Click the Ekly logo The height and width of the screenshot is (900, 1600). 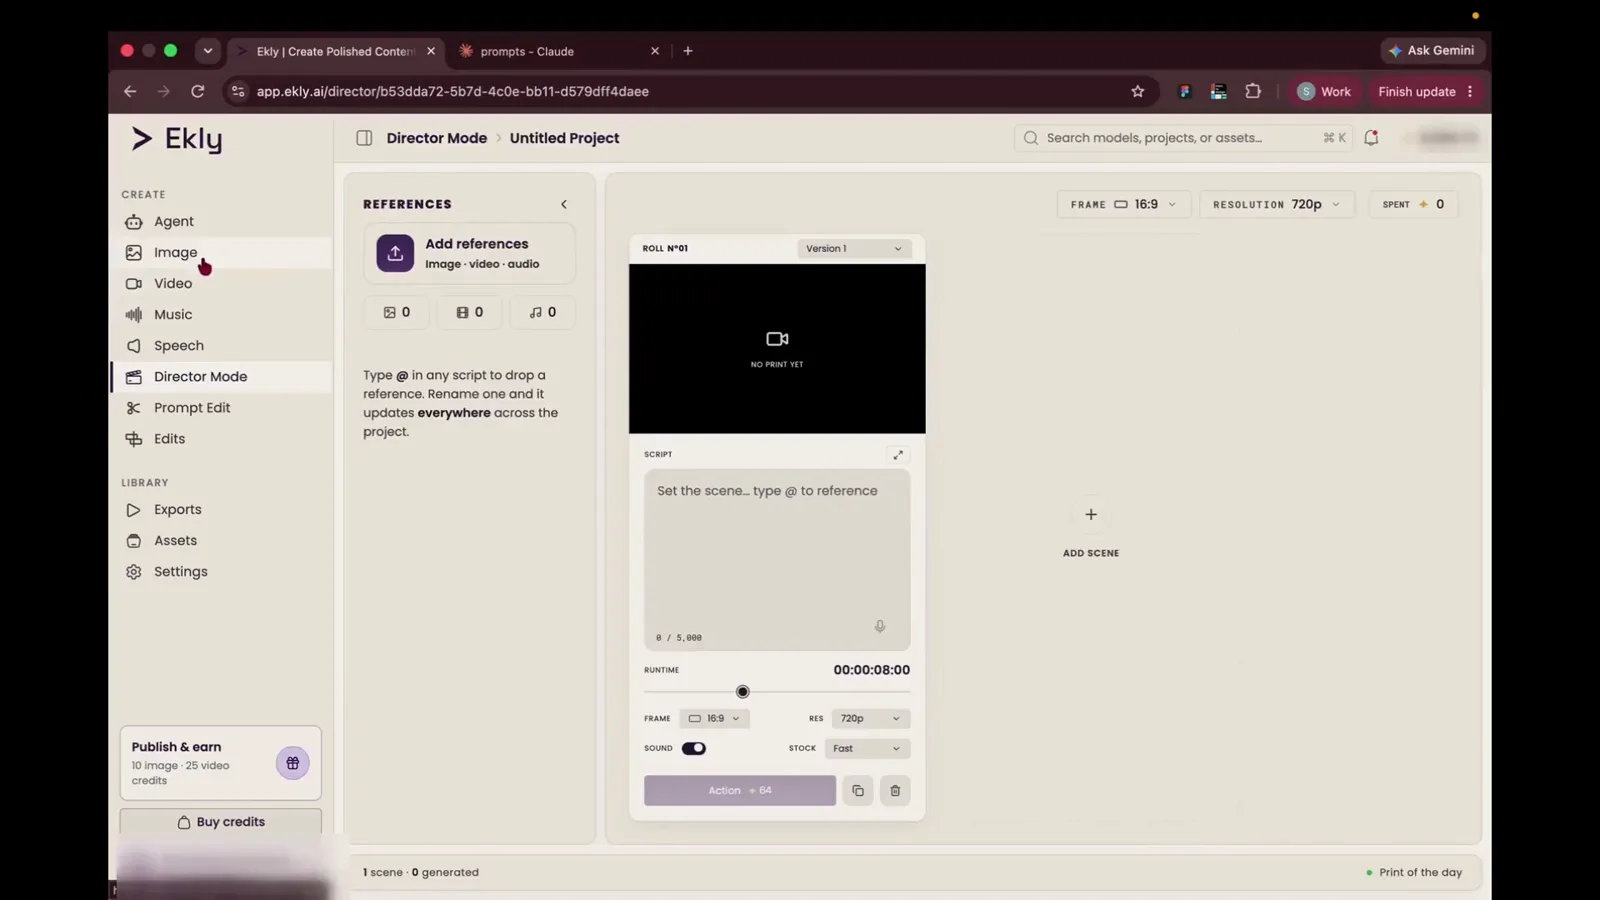tap(177, 139)
